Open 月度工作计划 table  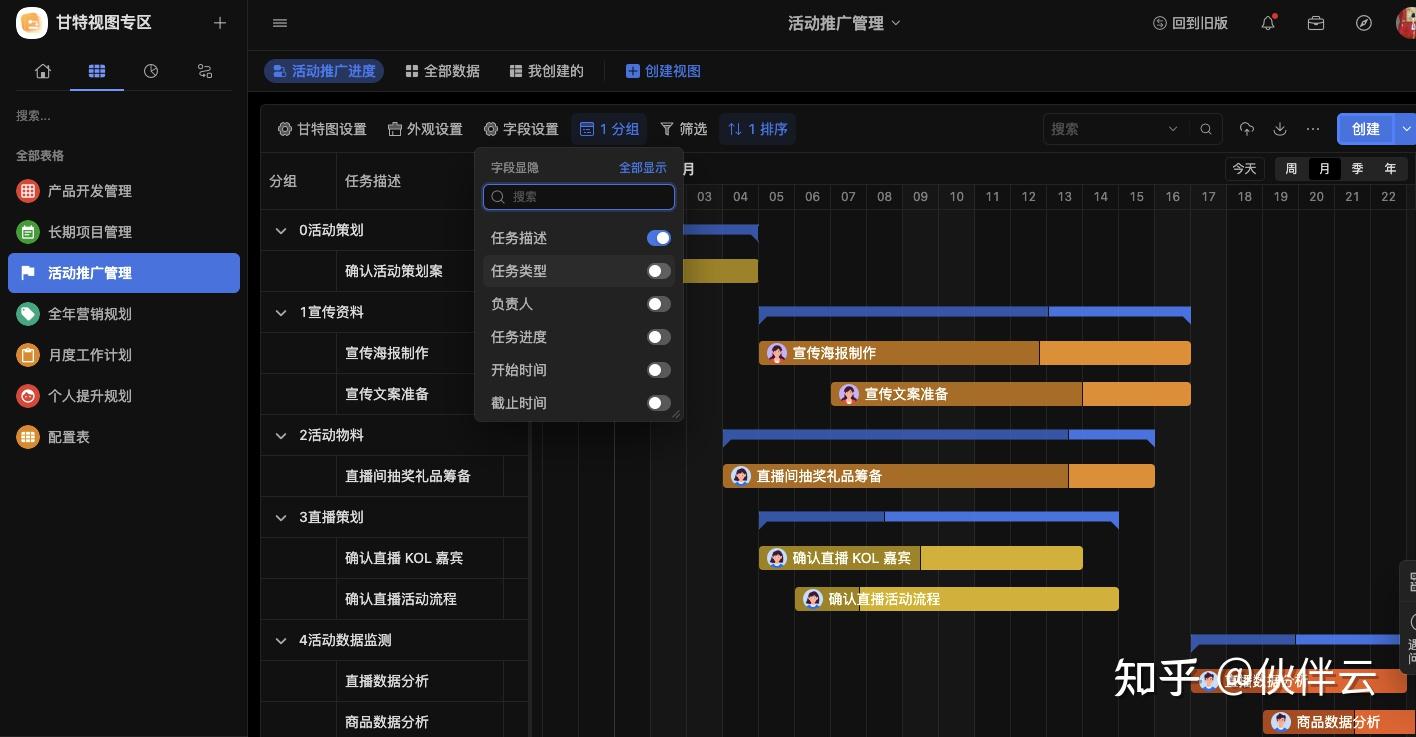124,355
